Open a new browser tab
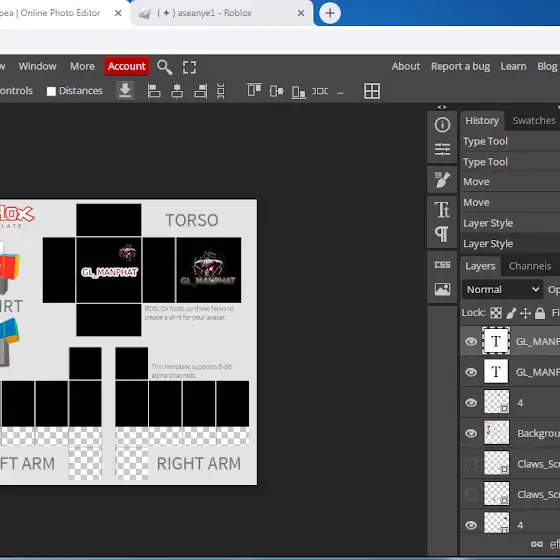 (330, 14)
